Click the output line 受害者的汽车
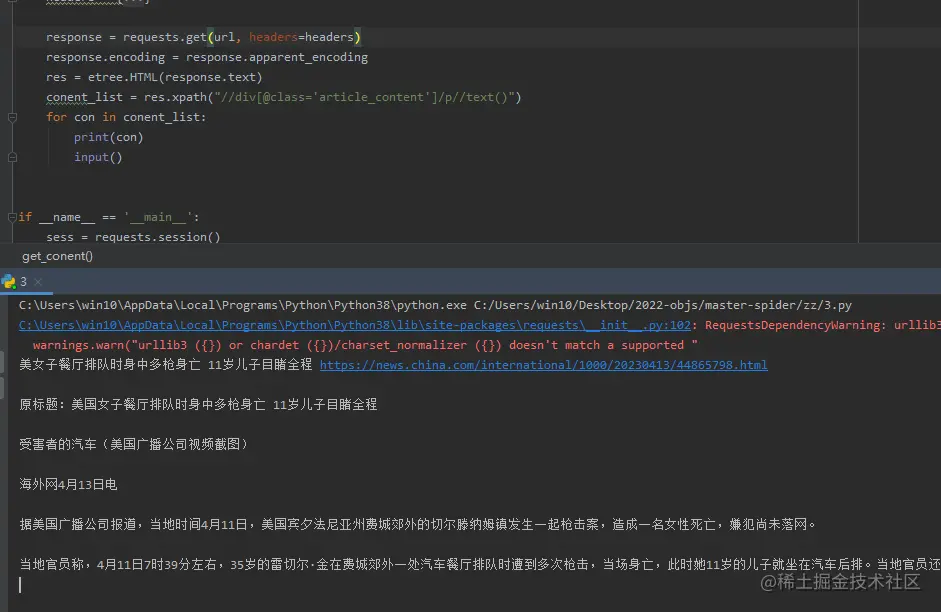941x612 pixels. (133, 445)
